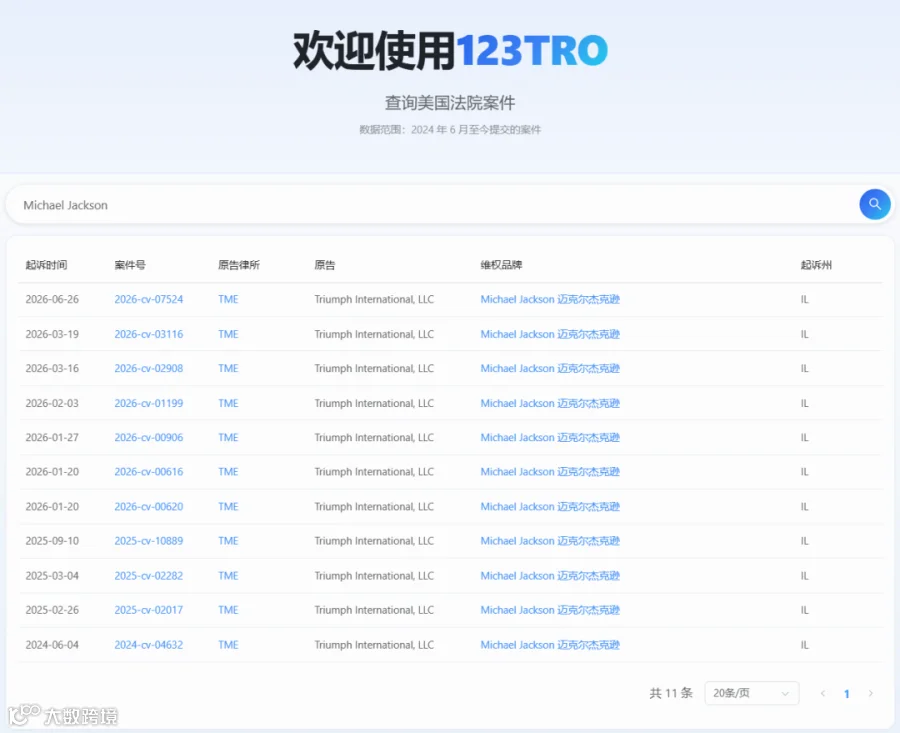The width and height of the screenshot is (900, 733).
Task: Open case 2025-cv-02282
Action: 149,576
